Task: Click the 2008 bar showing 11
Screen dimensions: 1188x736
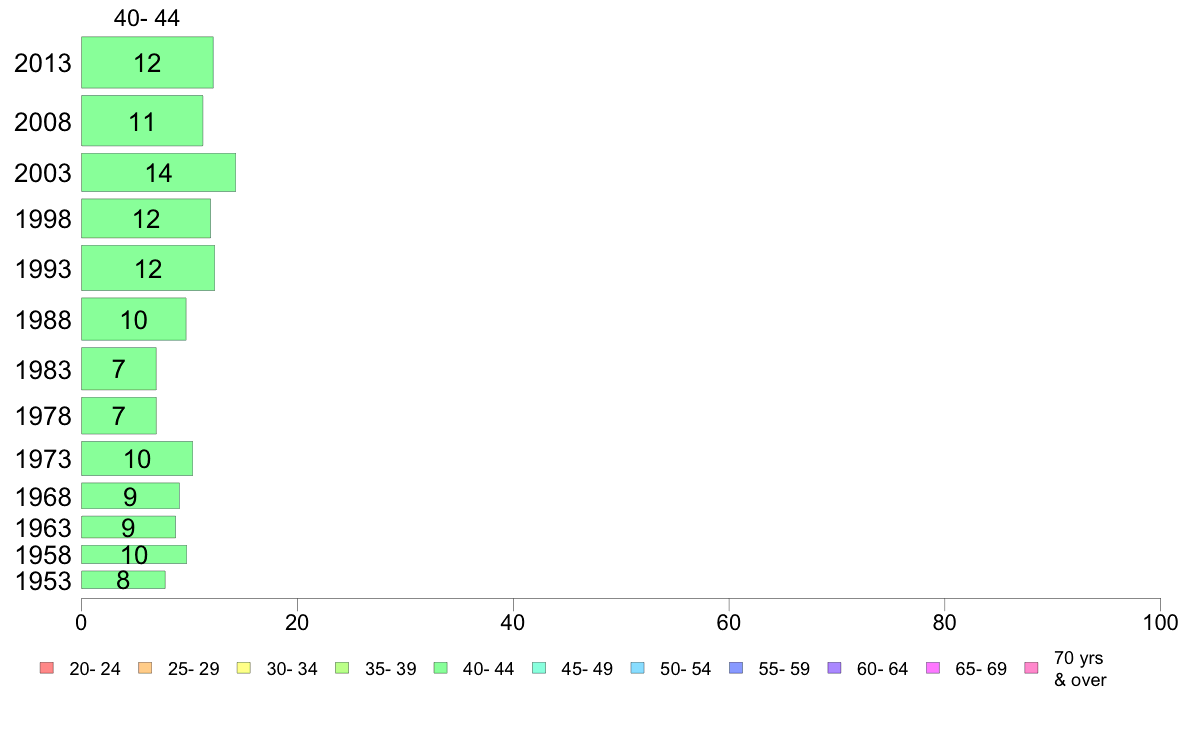Action: click(142, 121)
